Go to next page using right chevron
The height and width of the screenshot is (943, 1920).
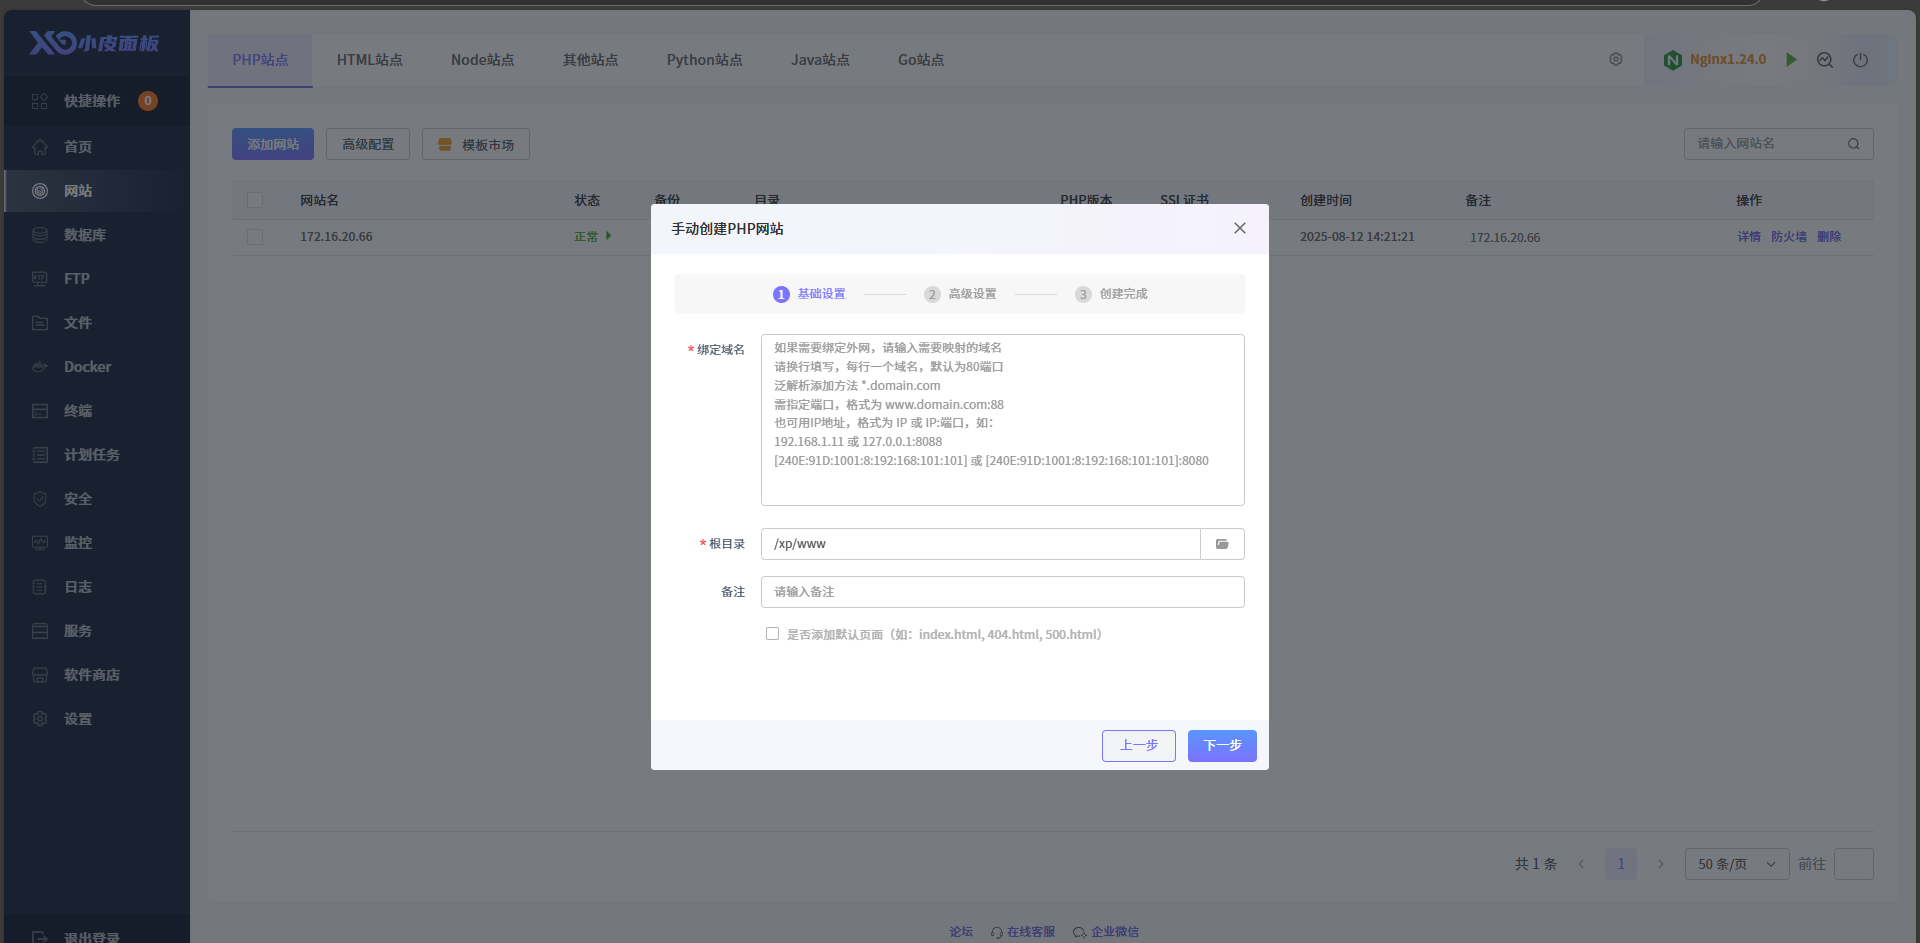pyautogui.click(x=1661, y=864)
